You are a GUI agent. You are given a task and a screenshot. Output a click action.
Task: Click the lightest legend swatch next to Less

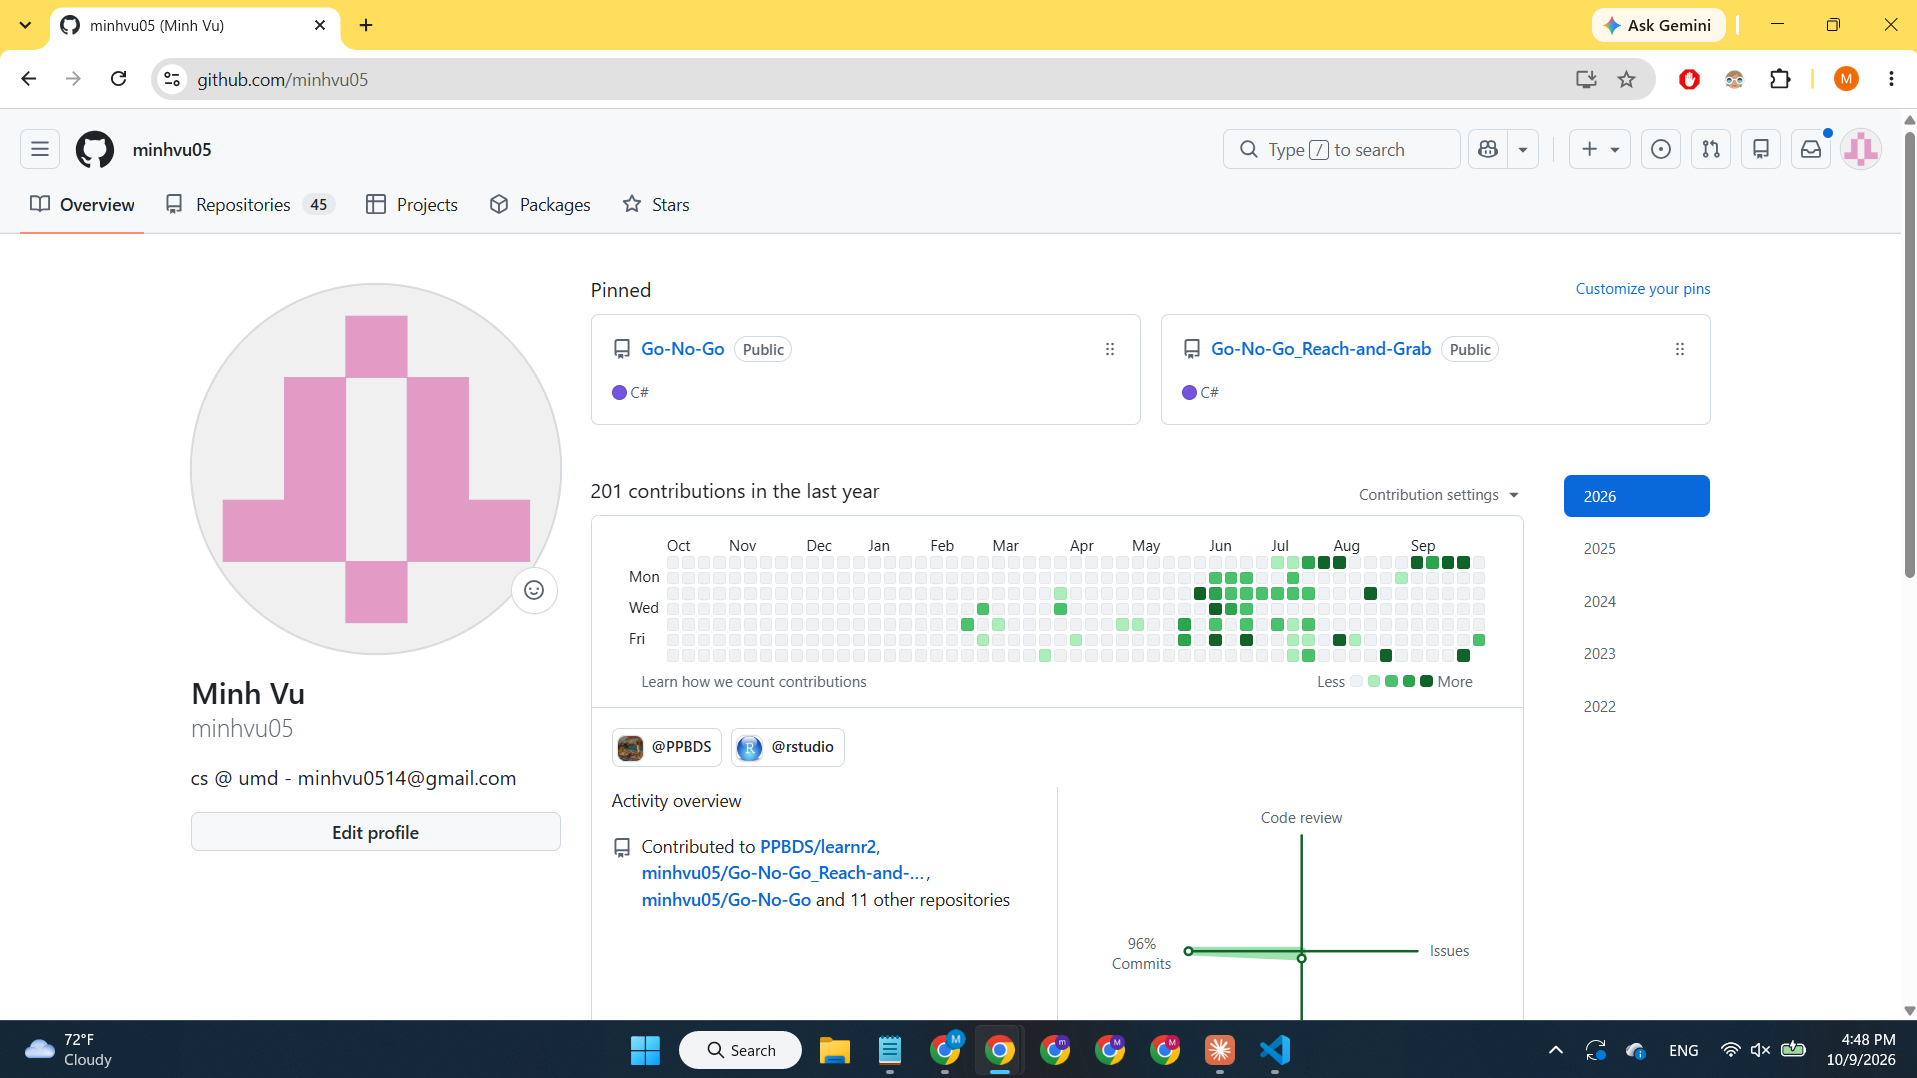pos(1357,681)
